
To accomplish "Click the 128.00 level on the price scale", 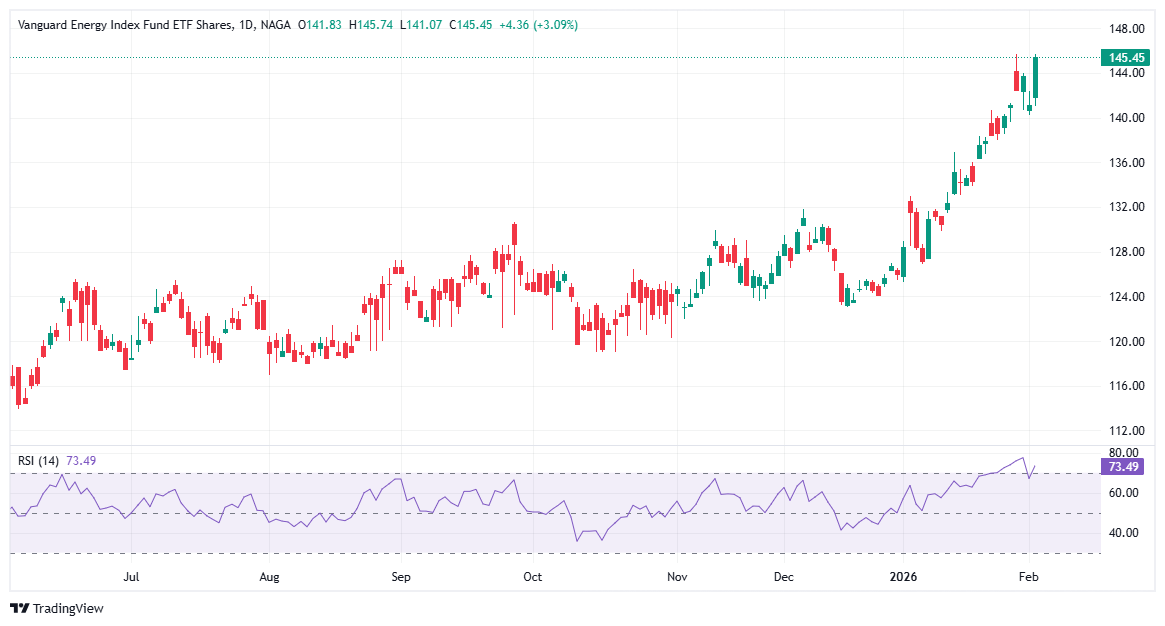I will 1128,252.
